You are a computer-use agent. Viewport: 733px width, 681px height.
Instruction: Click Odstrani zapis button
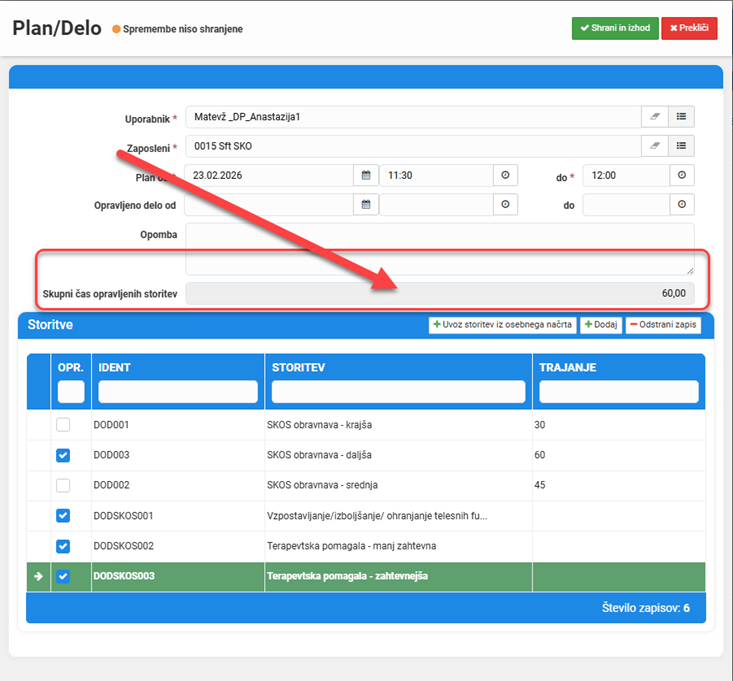(x=663, y=325)
